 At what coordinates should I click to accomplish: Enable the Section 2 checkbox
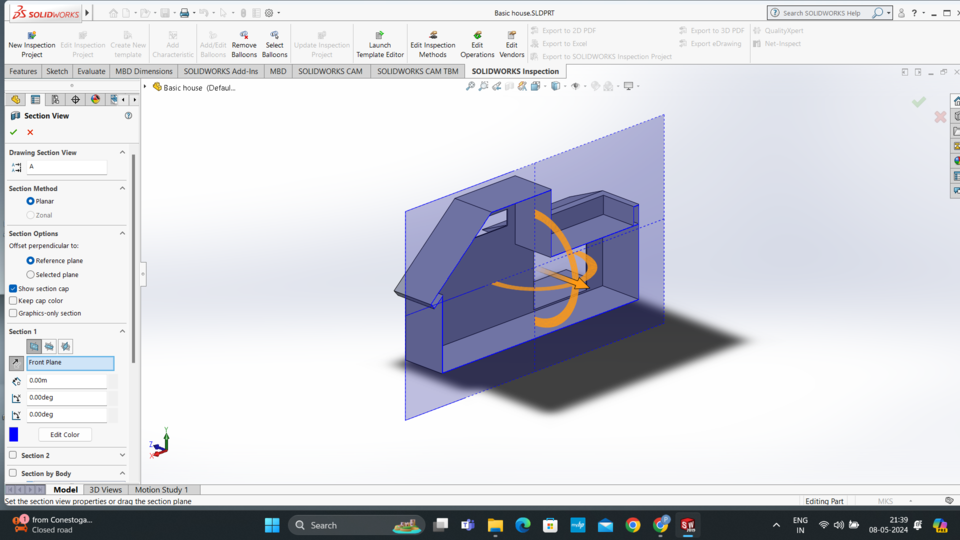click(x=13, y=455)
